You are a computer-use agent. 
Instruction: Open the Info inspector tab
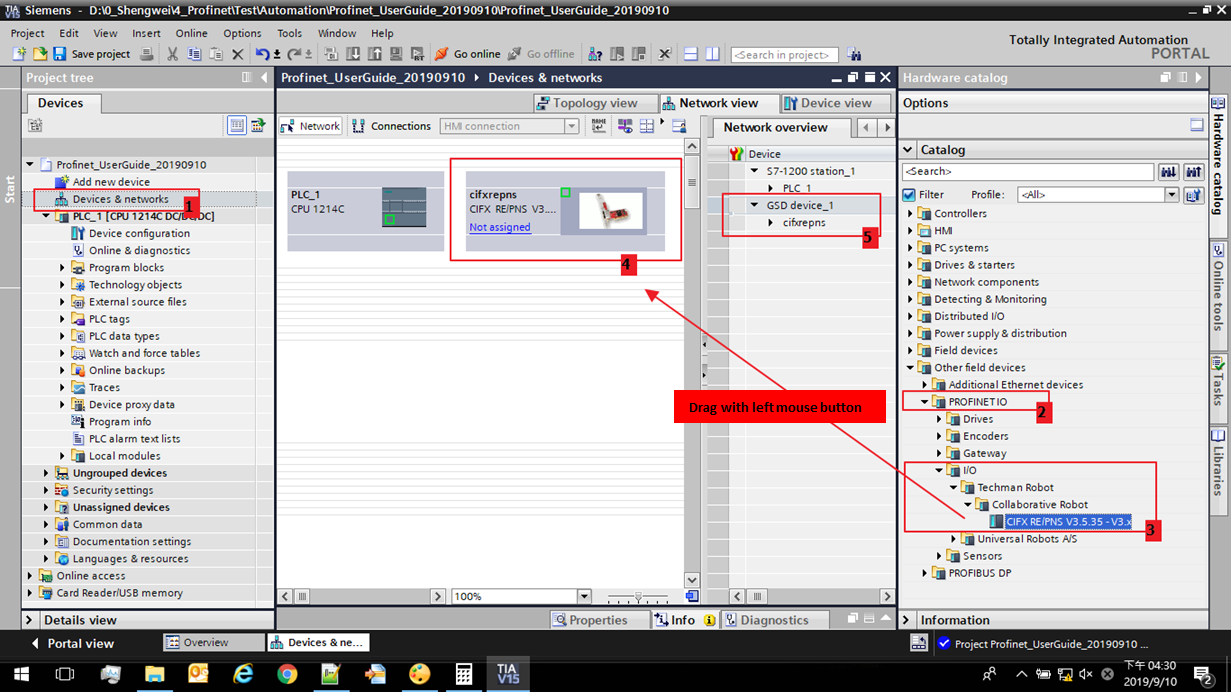684,620
